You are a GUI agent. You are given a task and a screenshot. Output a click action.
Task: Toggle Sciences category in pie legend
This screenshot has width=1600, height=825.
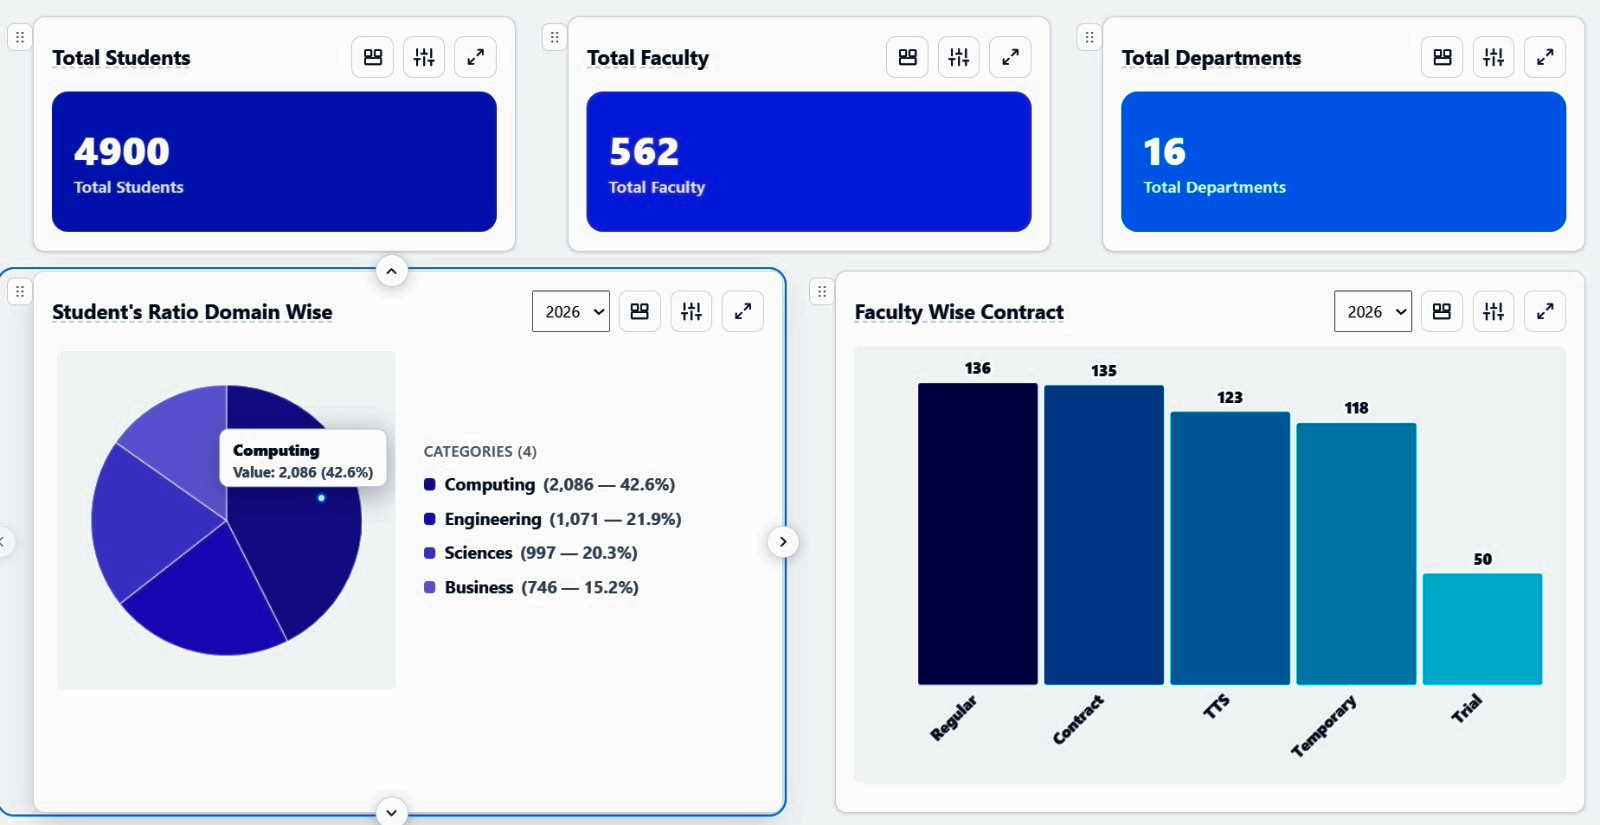(531, 553)
